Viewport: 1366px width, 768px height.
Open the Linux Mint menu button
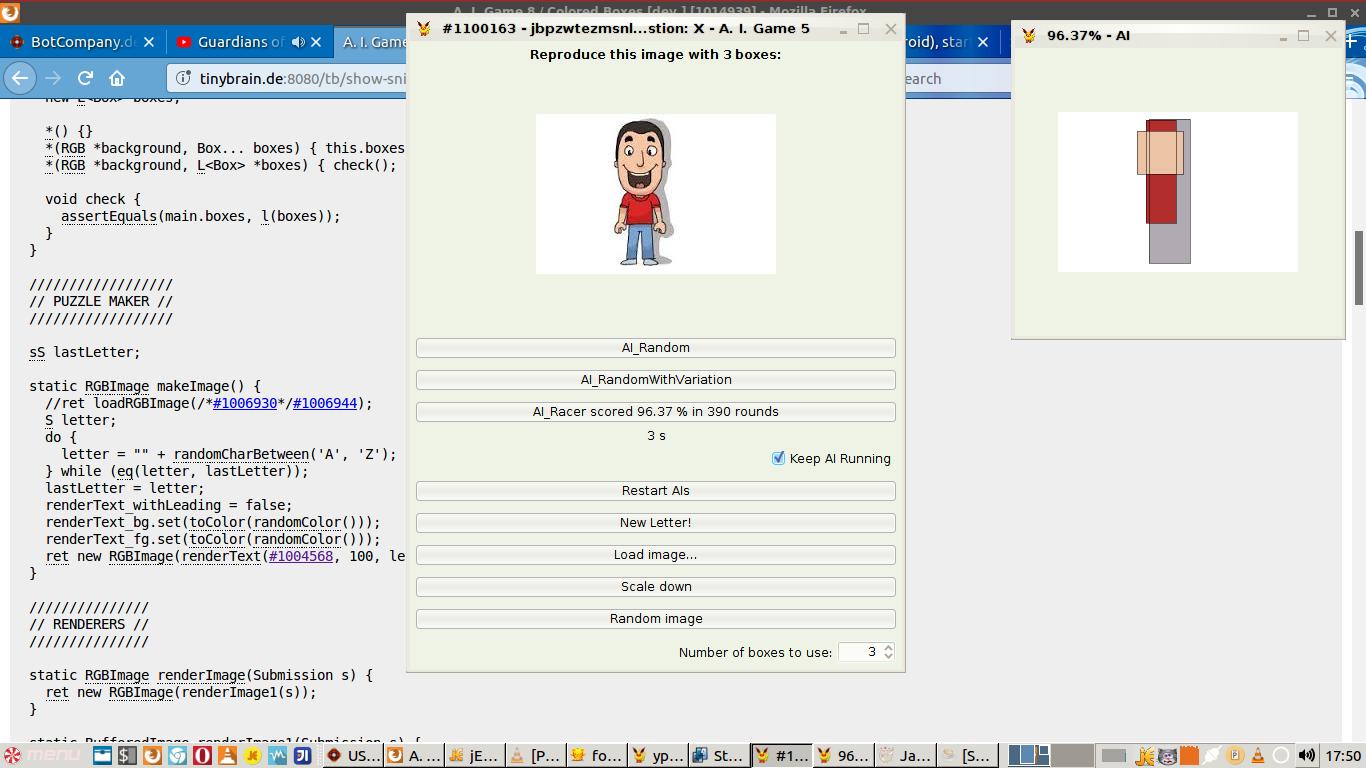[40, 756]
